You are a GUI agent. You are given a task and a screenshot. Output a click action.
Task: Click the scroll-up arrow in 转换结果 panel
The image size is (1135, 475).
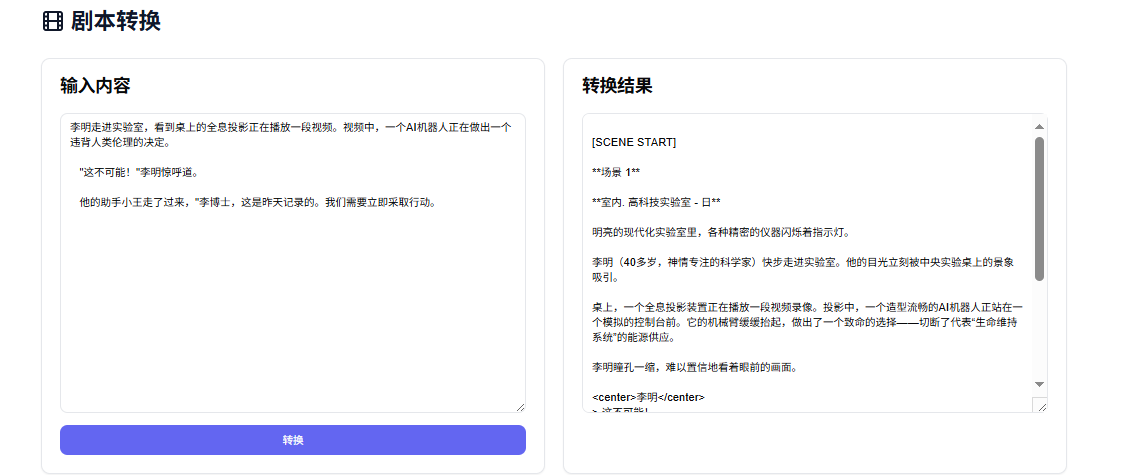tap(1039, 127)
